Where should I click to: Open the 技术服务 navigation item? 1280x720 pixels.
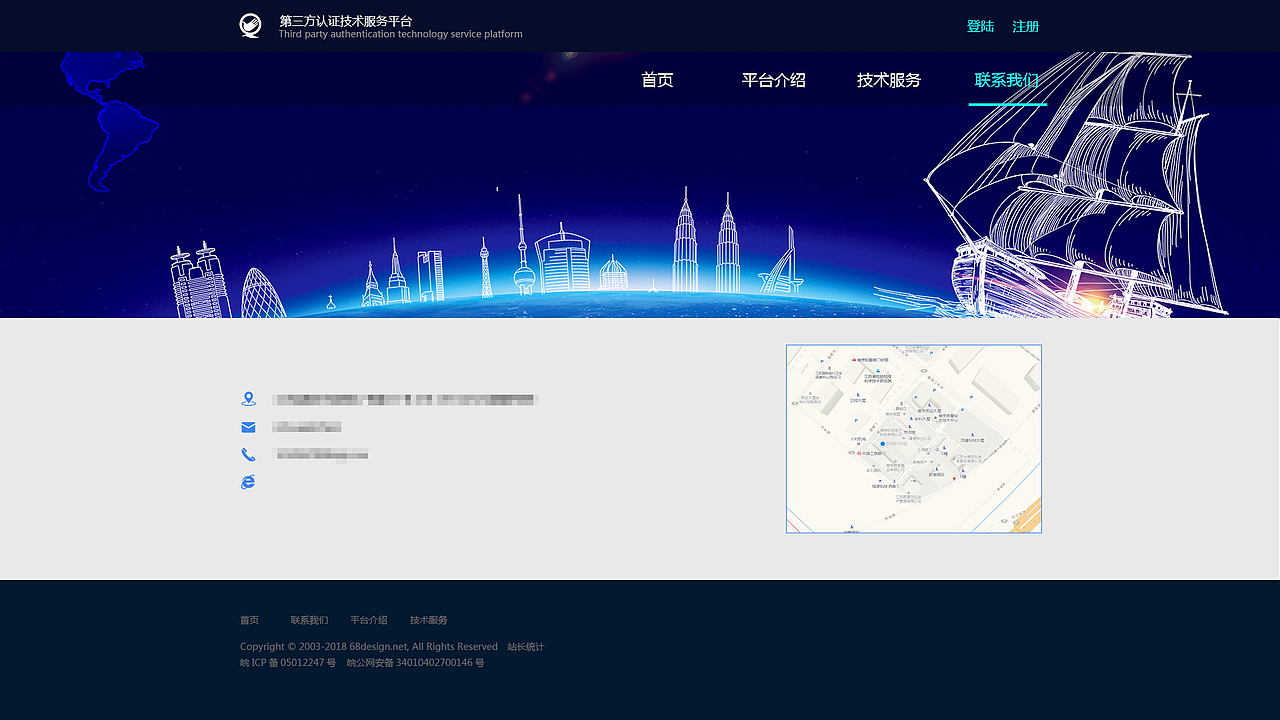click(888, 80)
